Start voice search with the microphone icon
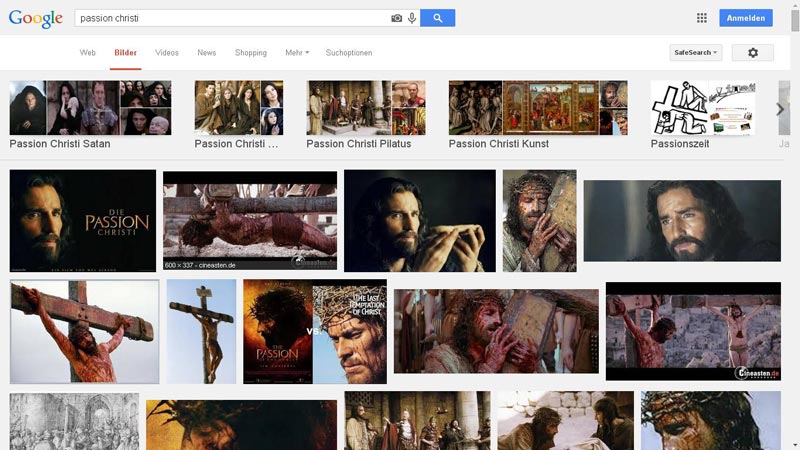 click(412, 18)
